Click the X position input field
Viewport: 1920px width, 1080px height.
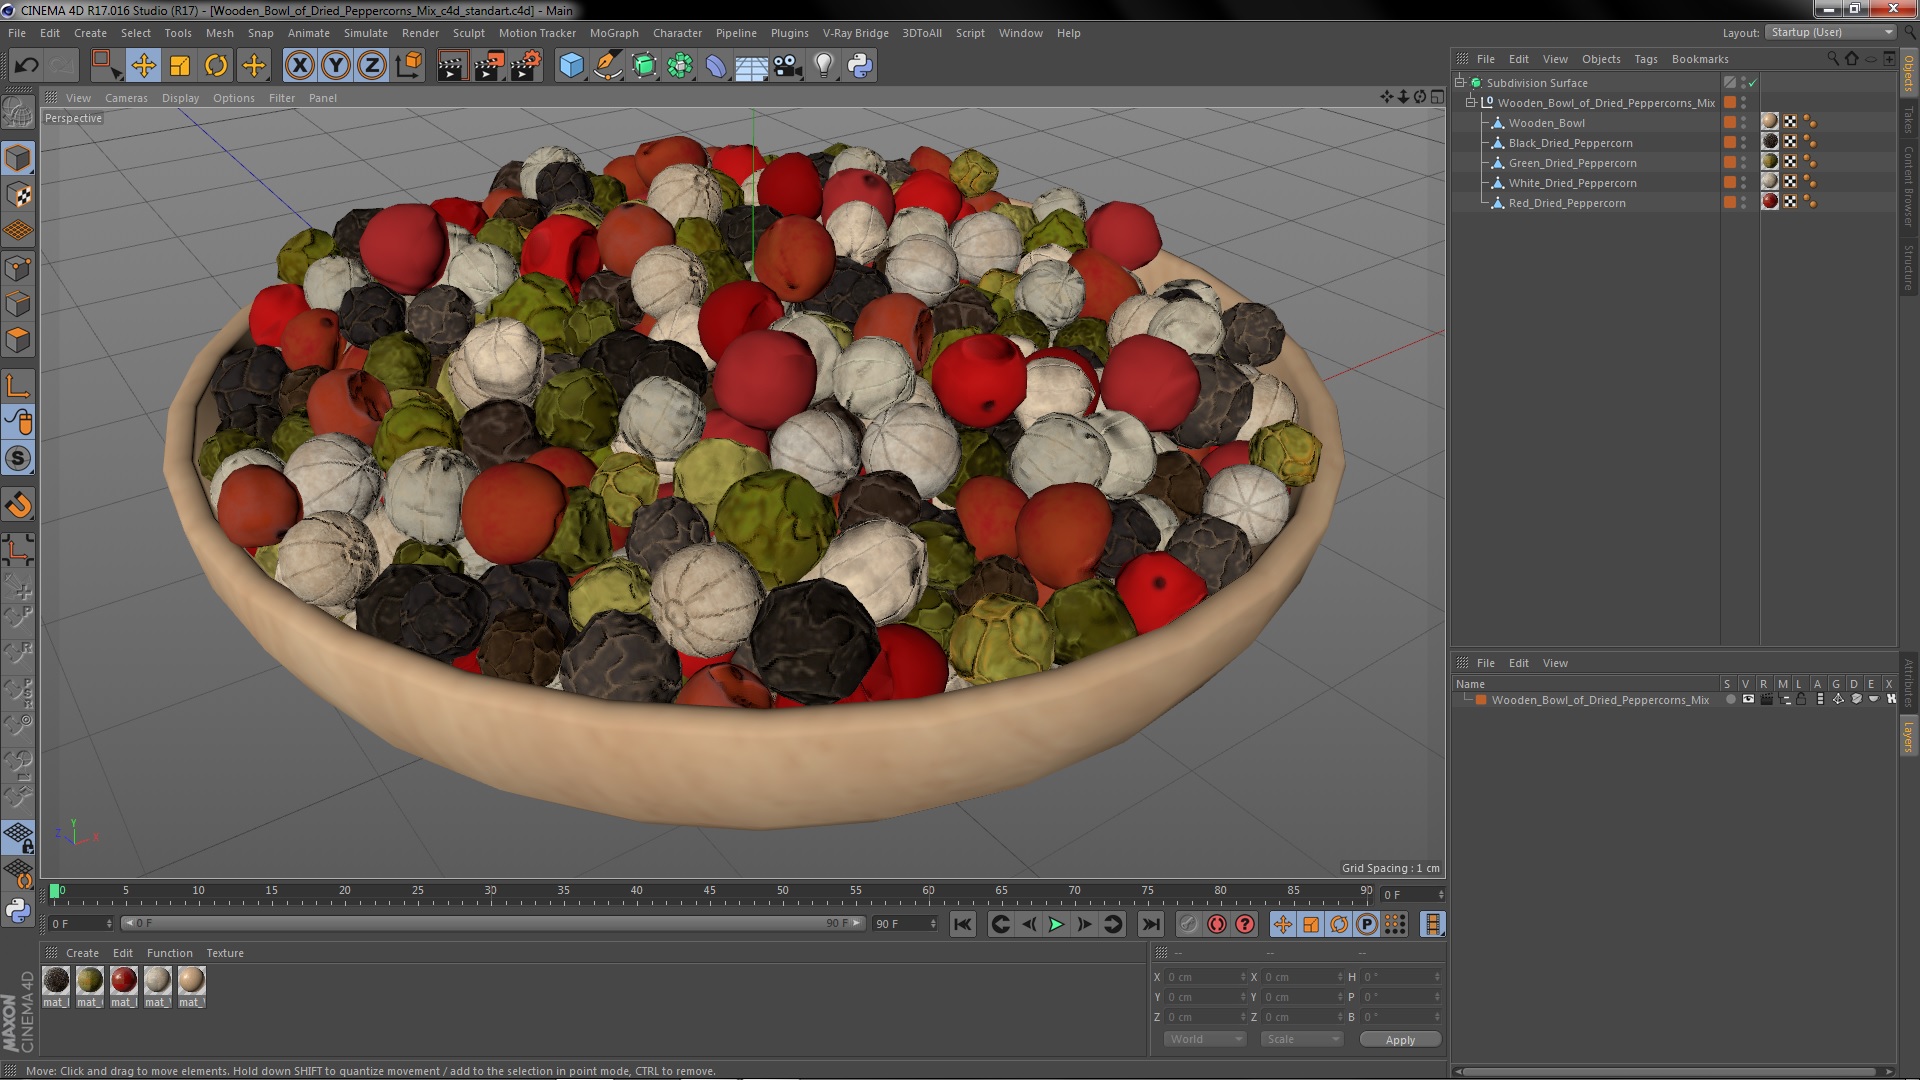(x=1206, y=977)
